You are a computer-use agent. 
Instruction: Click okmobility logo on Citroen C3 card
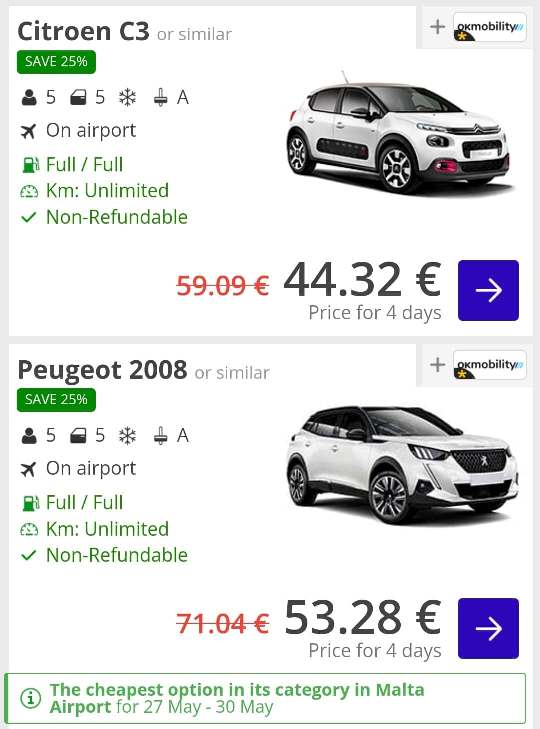pyautogui.click(x=490, y=27)
